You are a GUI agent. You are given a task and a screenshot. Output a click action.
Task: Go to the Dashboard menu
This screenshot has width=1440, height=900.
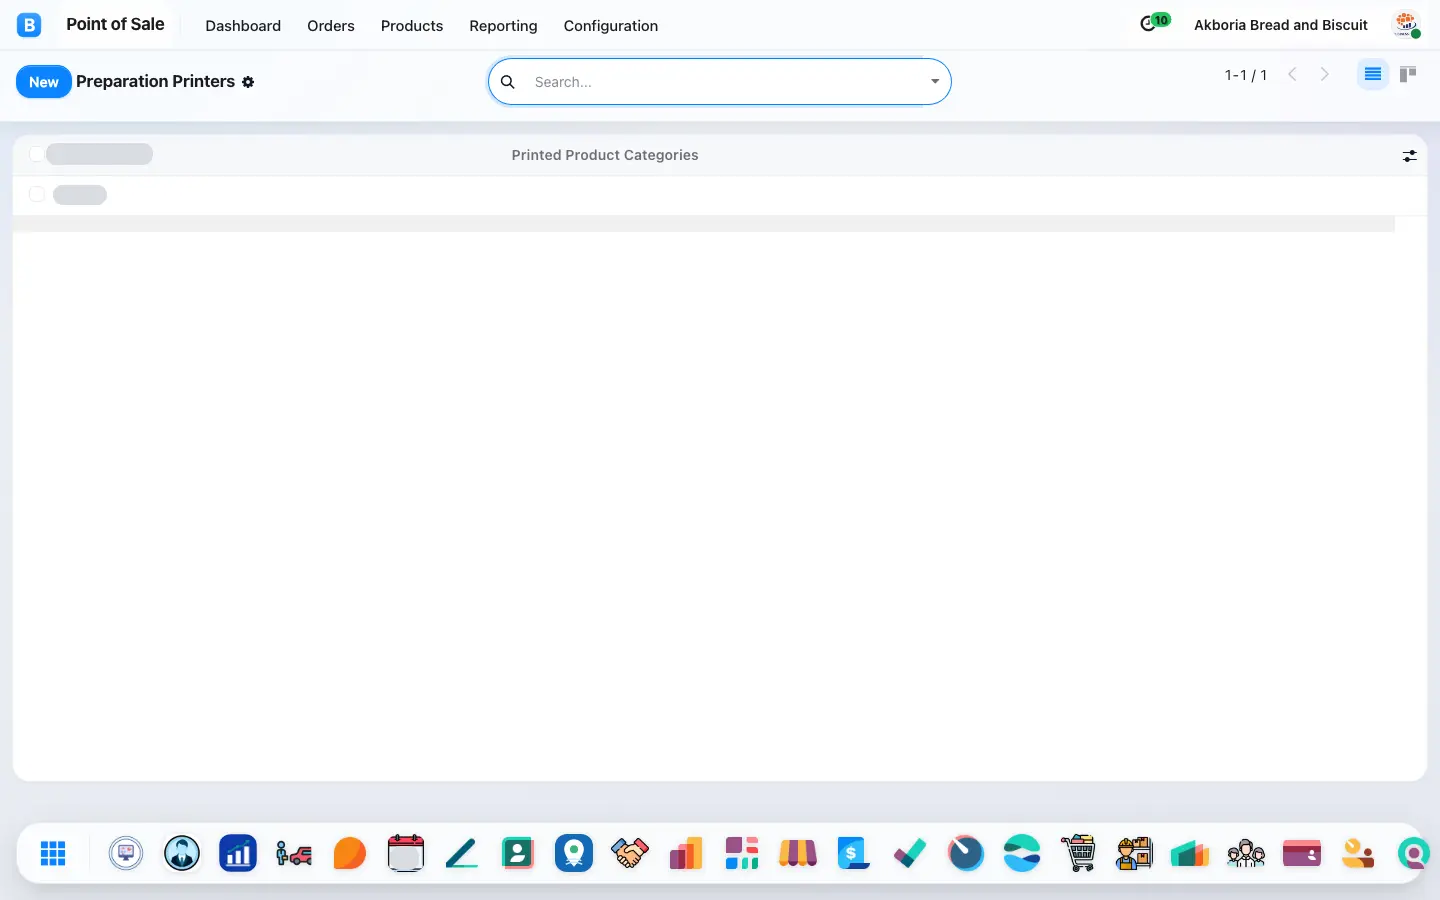point(243,26)
